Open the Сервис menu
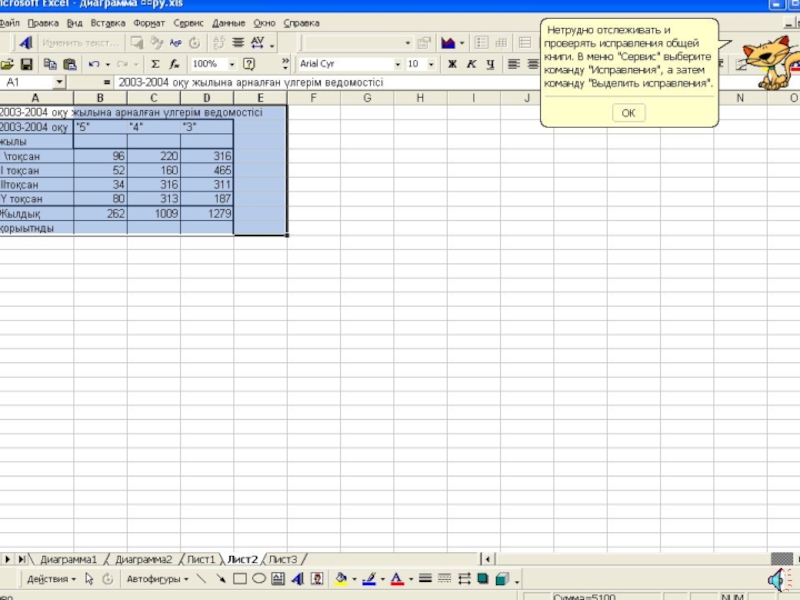800x600 pixels. coord(188,23)
